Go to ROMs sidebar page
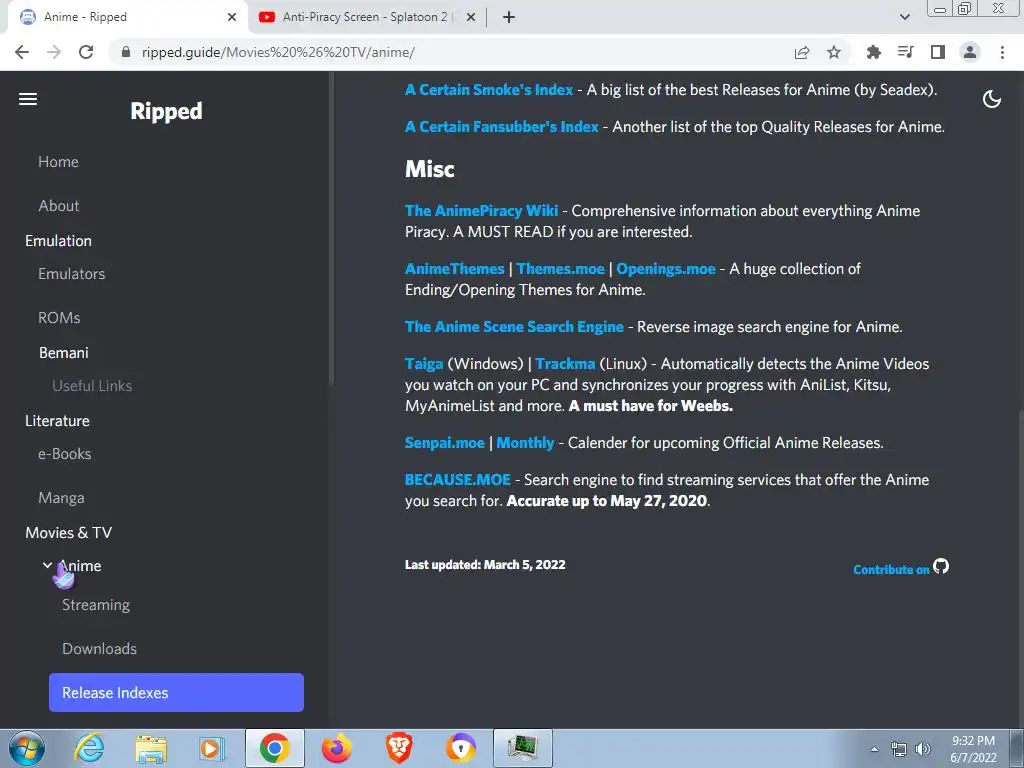 pyautogui.click(x=59, y=317)
